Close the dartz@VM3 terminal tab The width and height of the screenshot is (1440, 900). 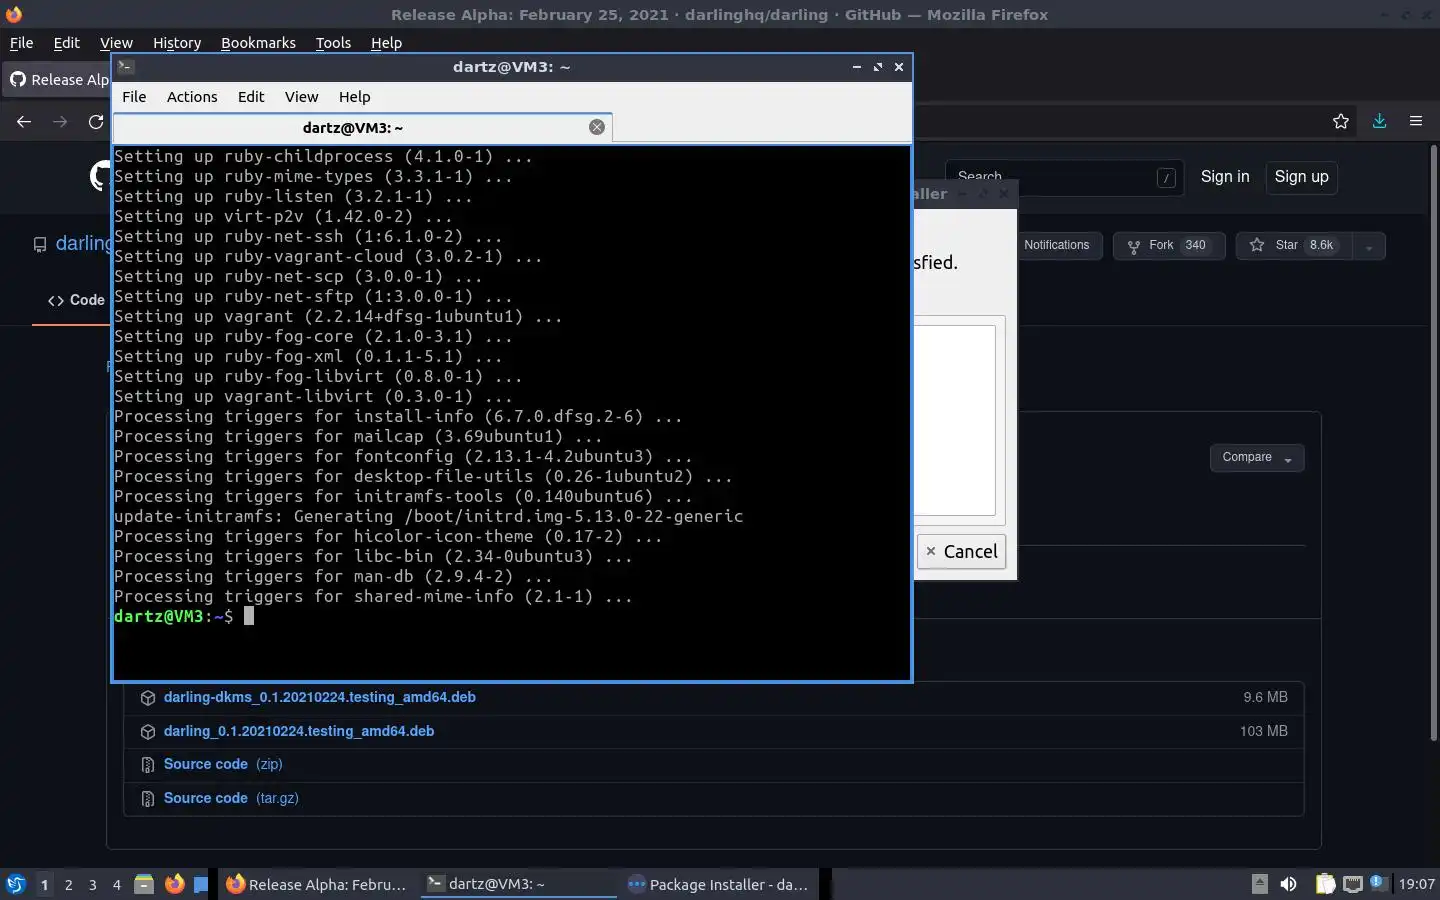(x=597, y=127)
